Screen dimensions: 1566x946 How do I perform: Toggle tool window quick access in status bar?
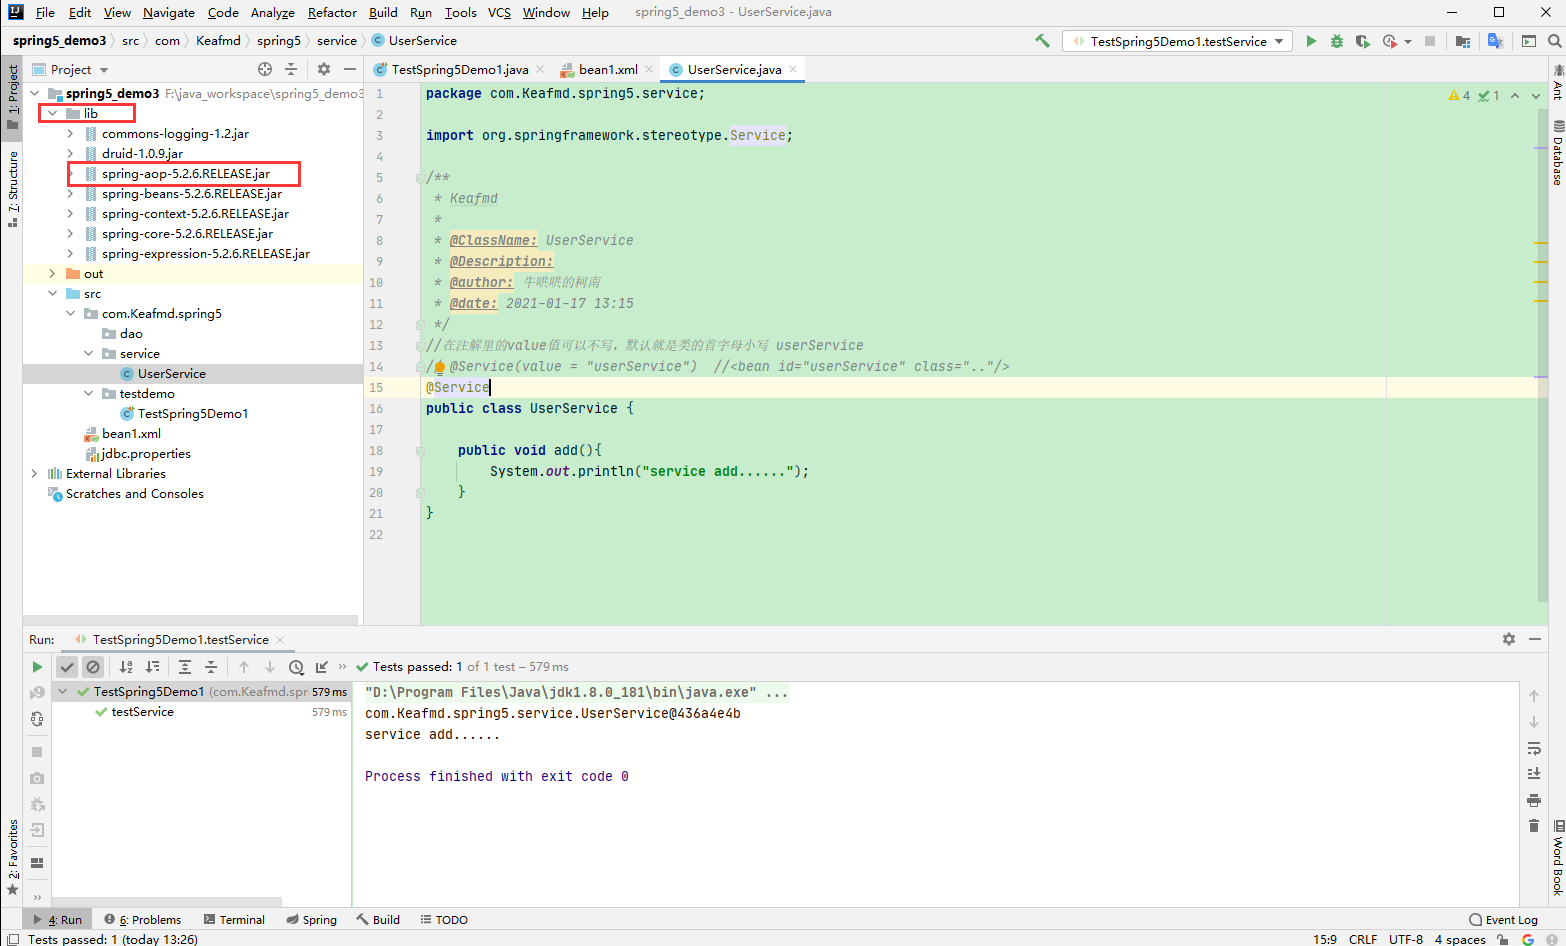(13, 939)
